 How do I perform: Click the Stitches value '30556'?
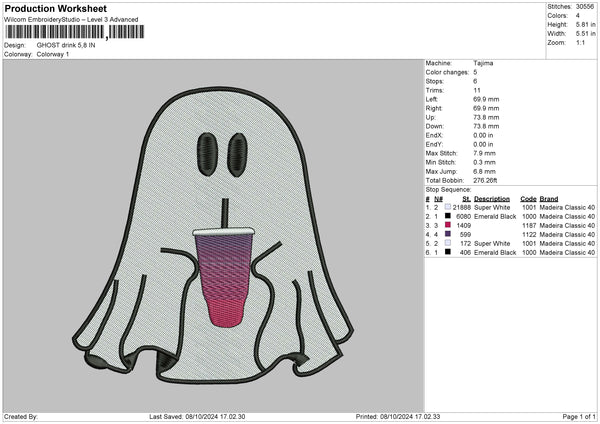585,7
